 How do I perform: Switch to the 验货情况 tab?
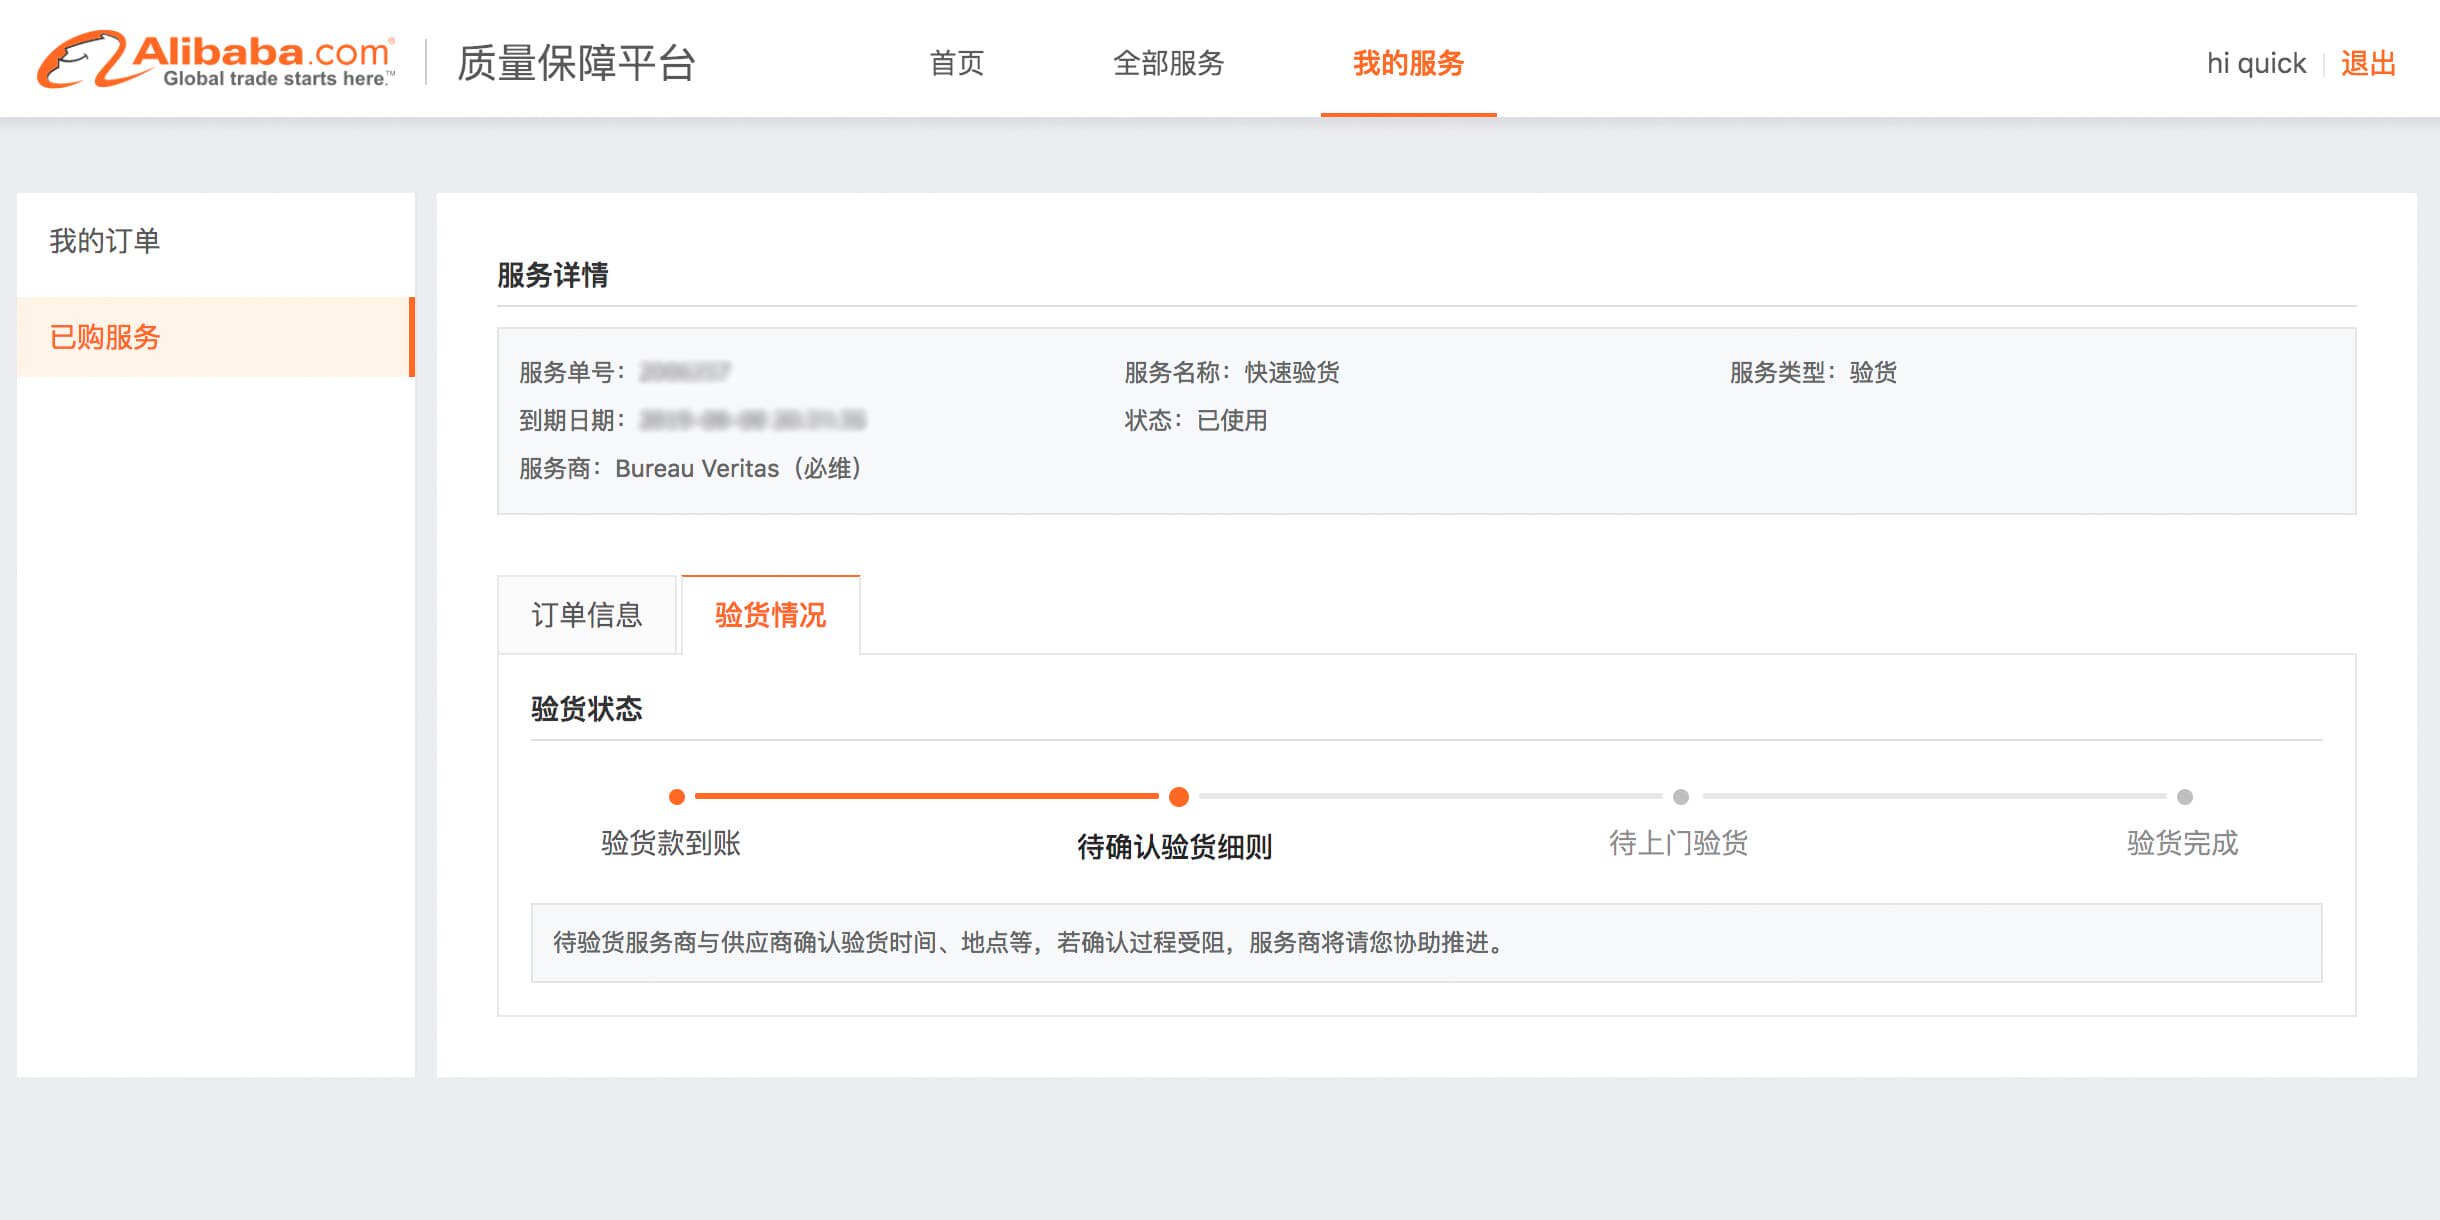tap(770, 615)
